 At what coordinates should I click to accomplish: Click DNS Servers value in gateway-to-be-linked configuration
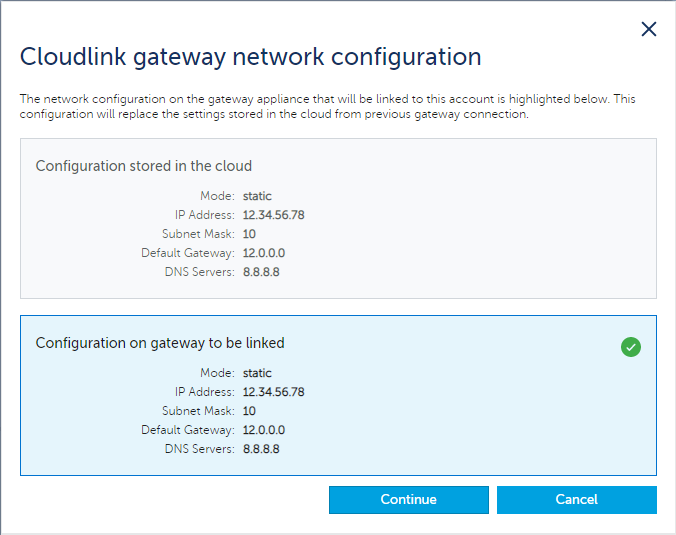(261, 449)
